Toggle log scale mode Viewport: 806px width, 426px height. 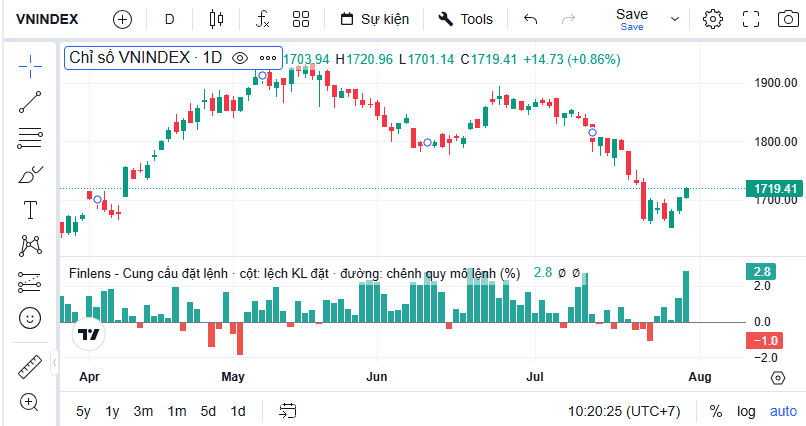click(746, 411)
